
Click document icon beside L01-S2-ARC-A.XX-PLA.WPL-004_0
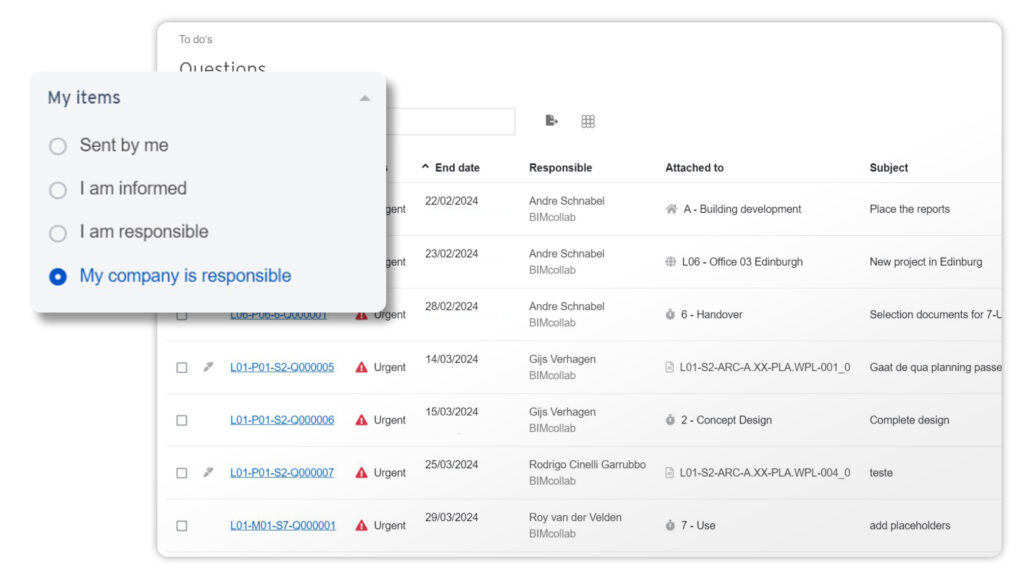[x=670, y=473]
